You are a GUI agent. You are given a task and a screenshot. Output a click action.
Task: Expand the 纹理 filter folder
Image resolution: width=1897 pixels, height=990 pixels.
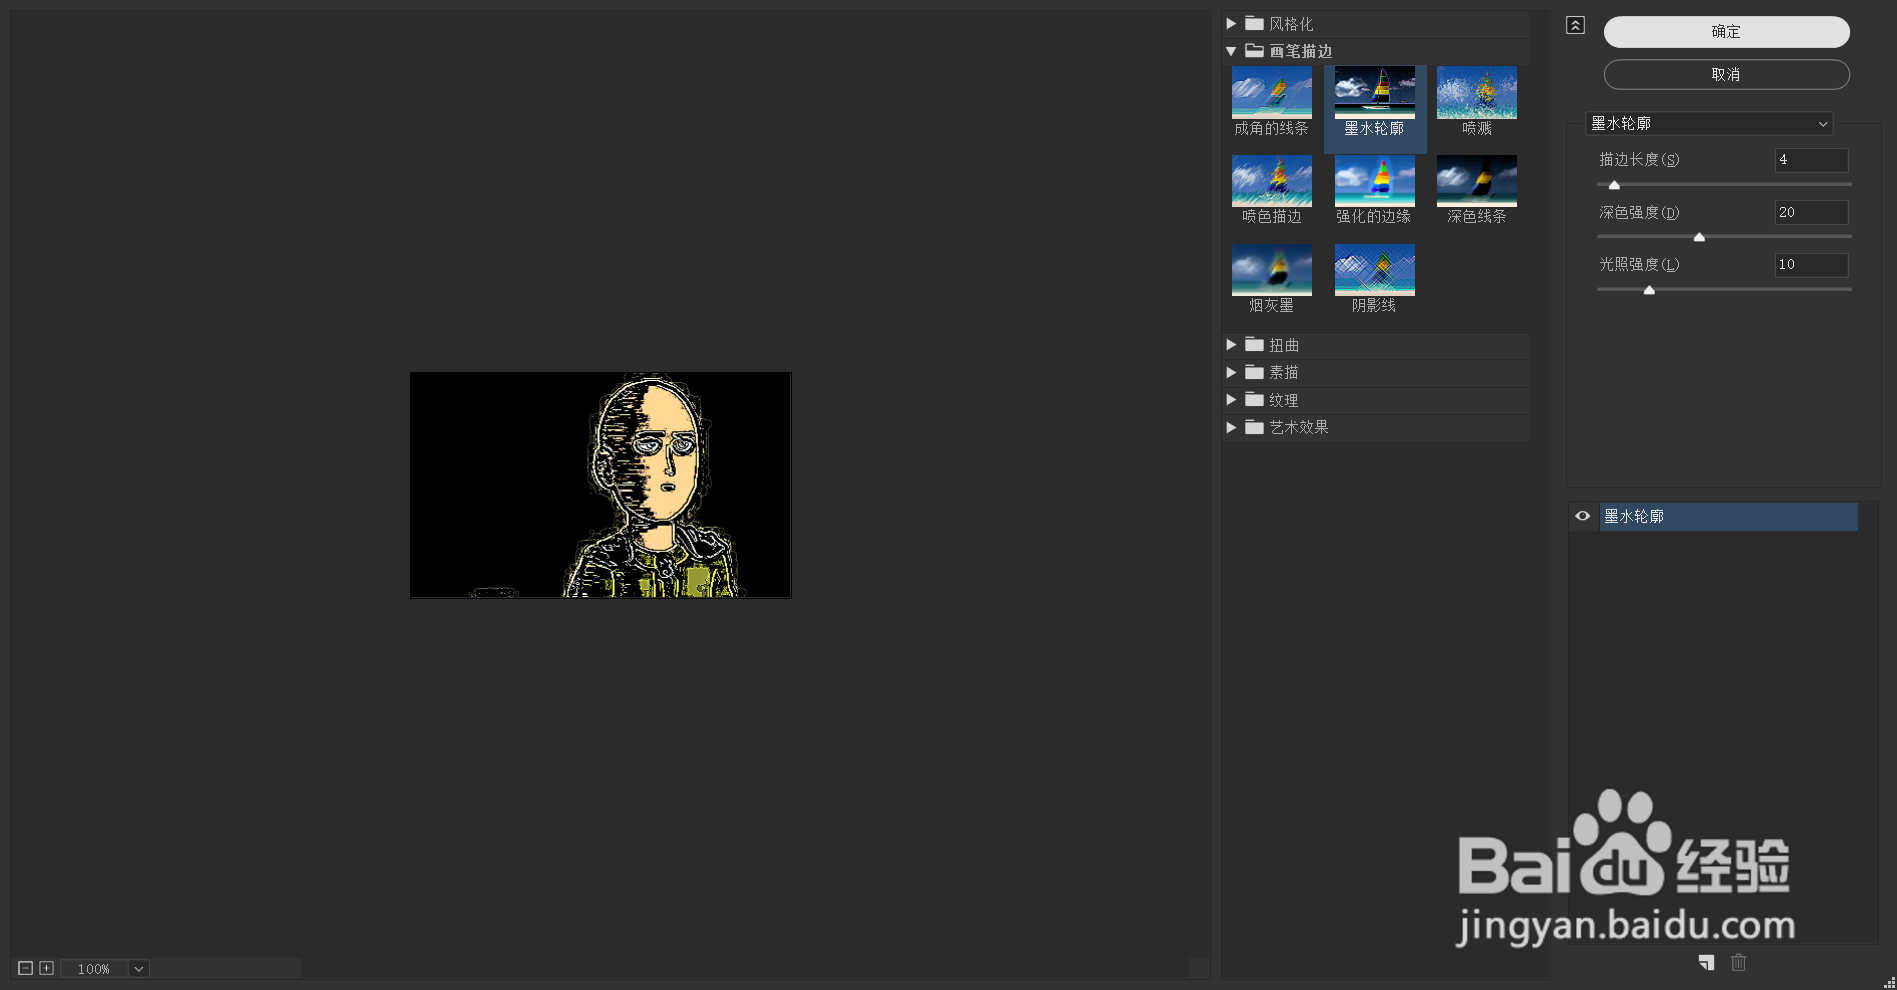pos(1231,400)
